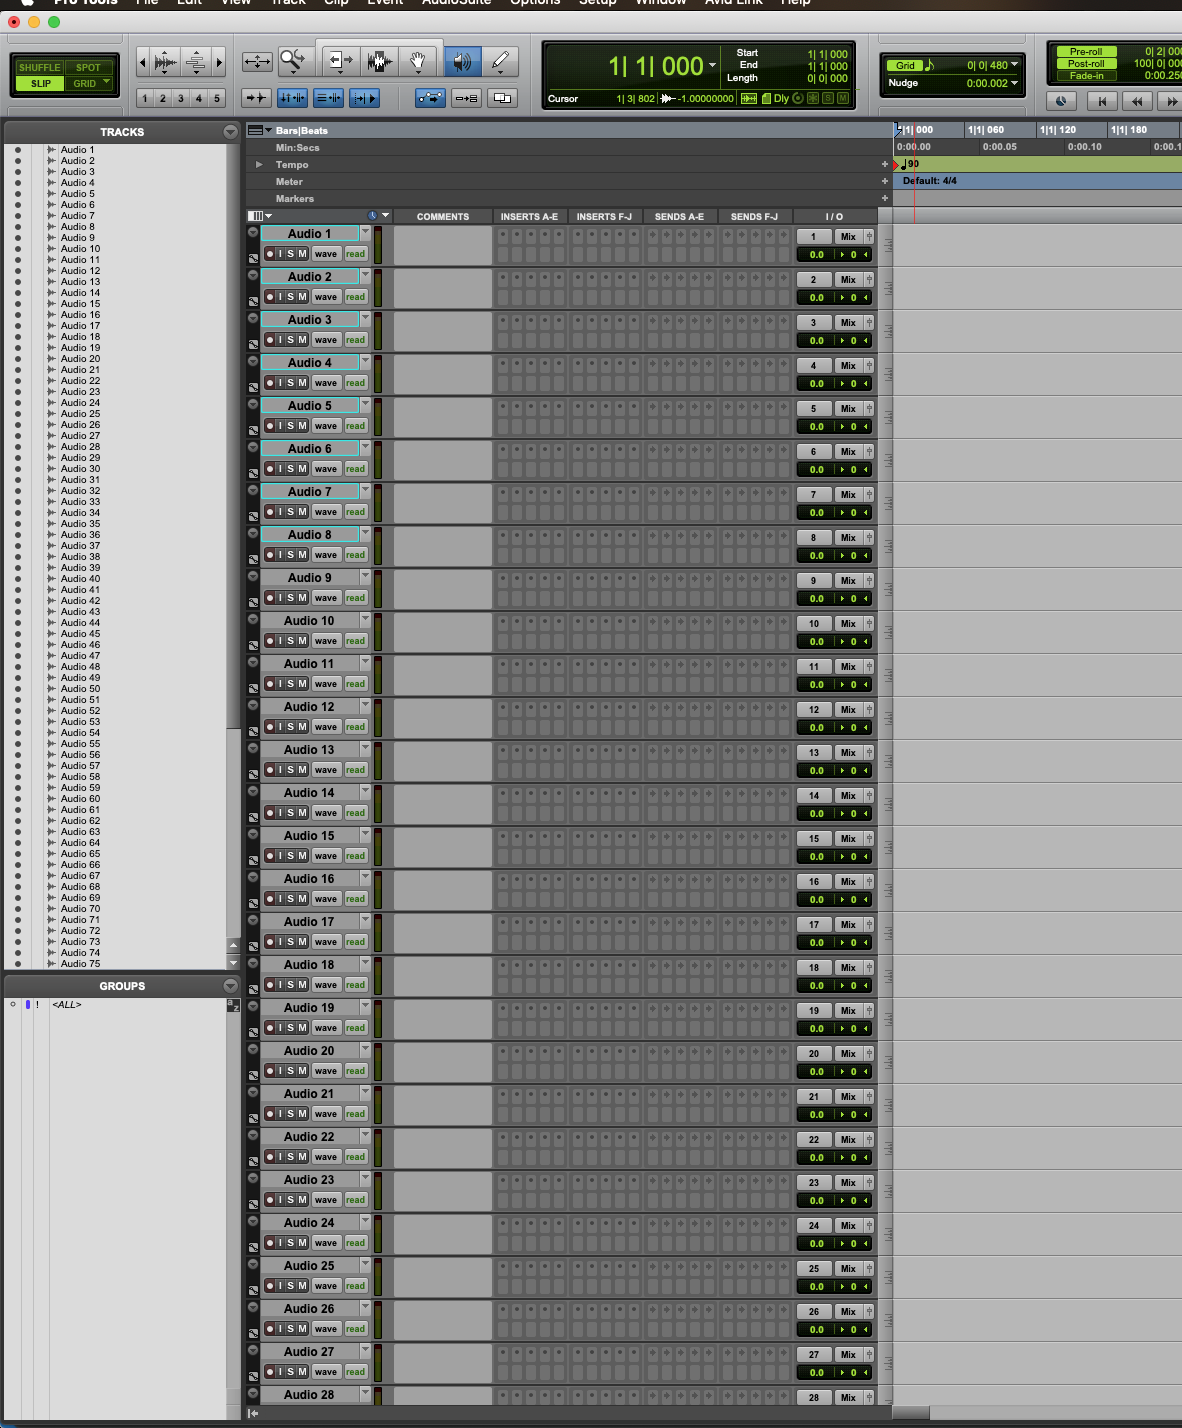Open Audio 1 track name dropdown
1182x1428 pixels.
pos(366,233)
